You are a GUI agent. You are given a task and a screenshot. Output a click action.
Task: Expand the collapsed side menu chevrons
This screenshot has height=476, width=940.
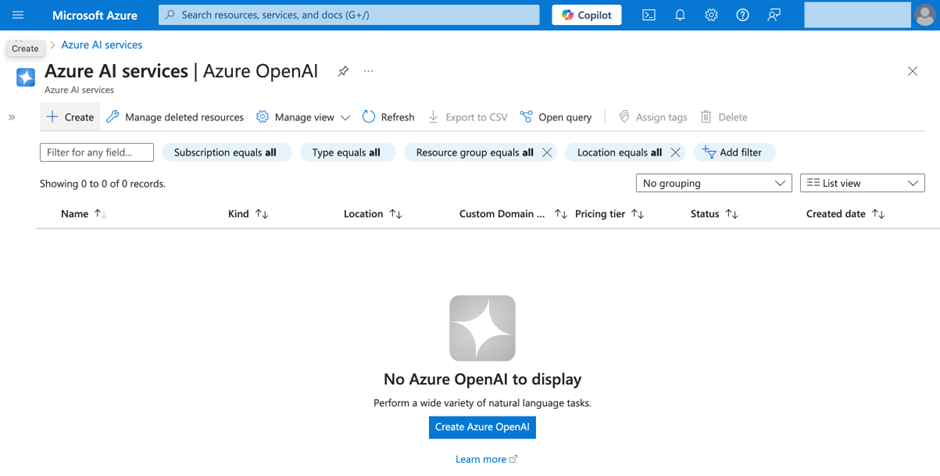click(x=11, y=117)
